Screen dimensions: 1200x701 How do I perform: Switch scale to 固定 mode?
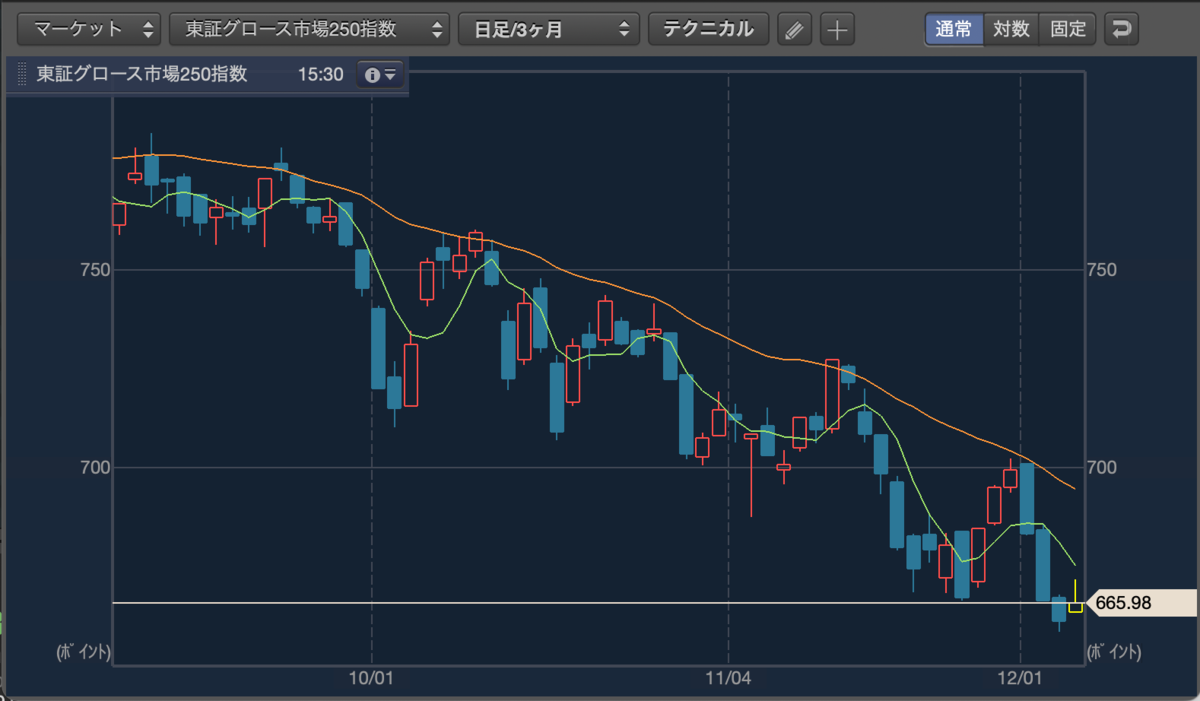[1068, 29]
